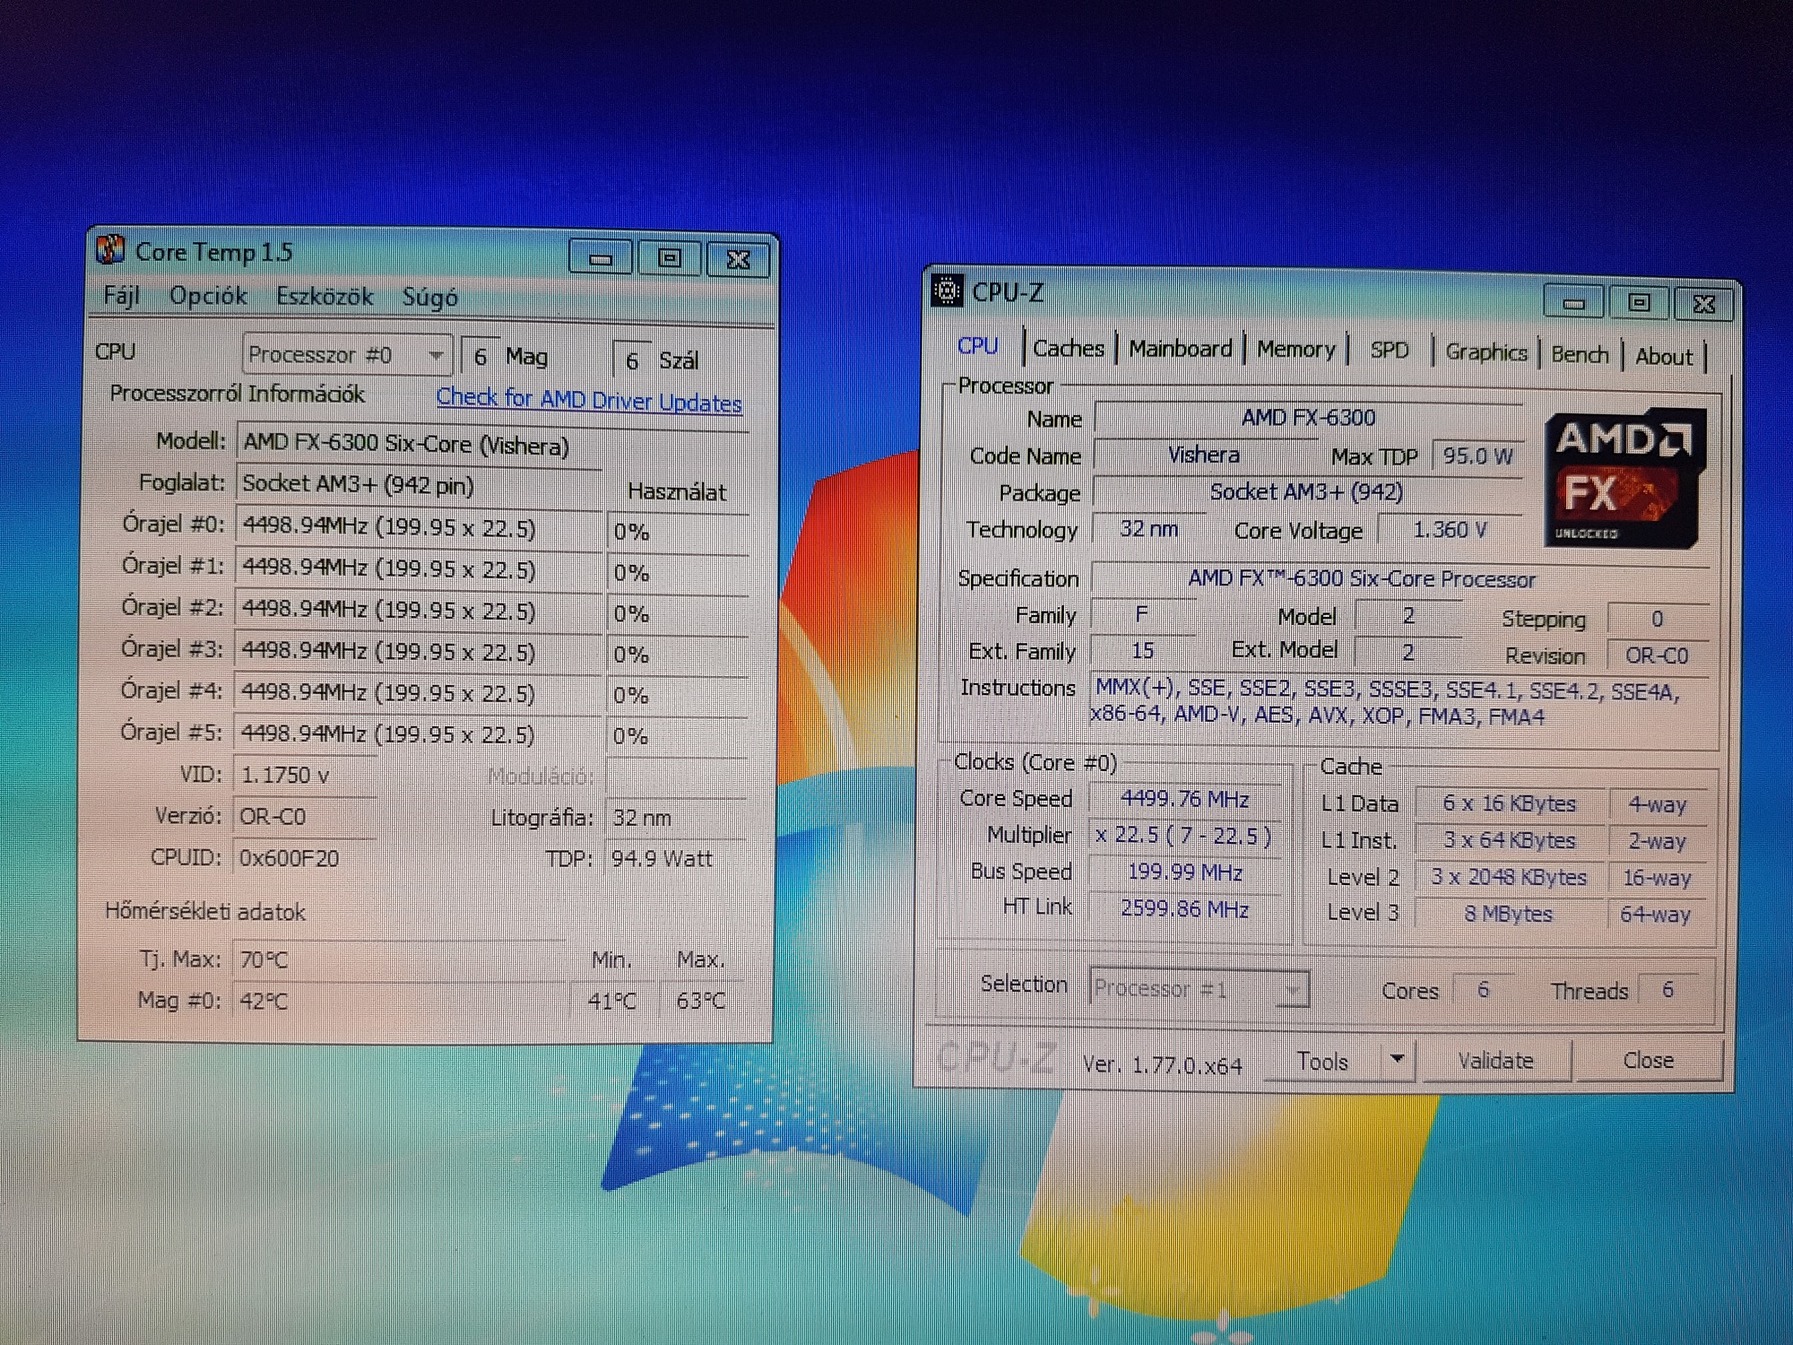
Task: Switch to the Graphics tab
Action: point(1486,353)
